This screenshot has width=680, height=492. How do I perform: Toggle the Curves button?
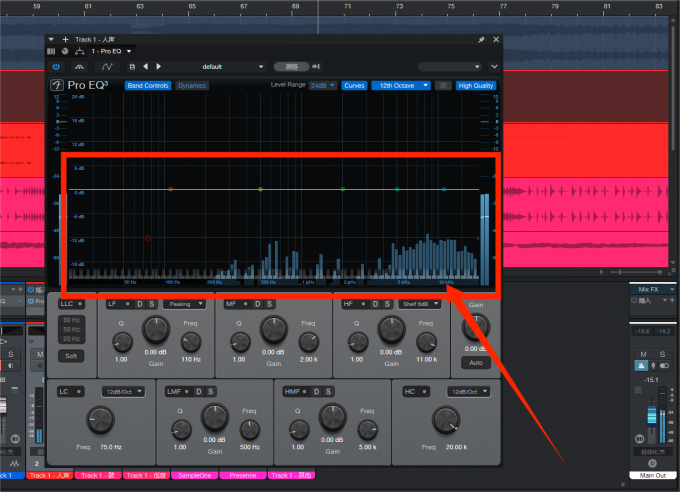point(354,85)
